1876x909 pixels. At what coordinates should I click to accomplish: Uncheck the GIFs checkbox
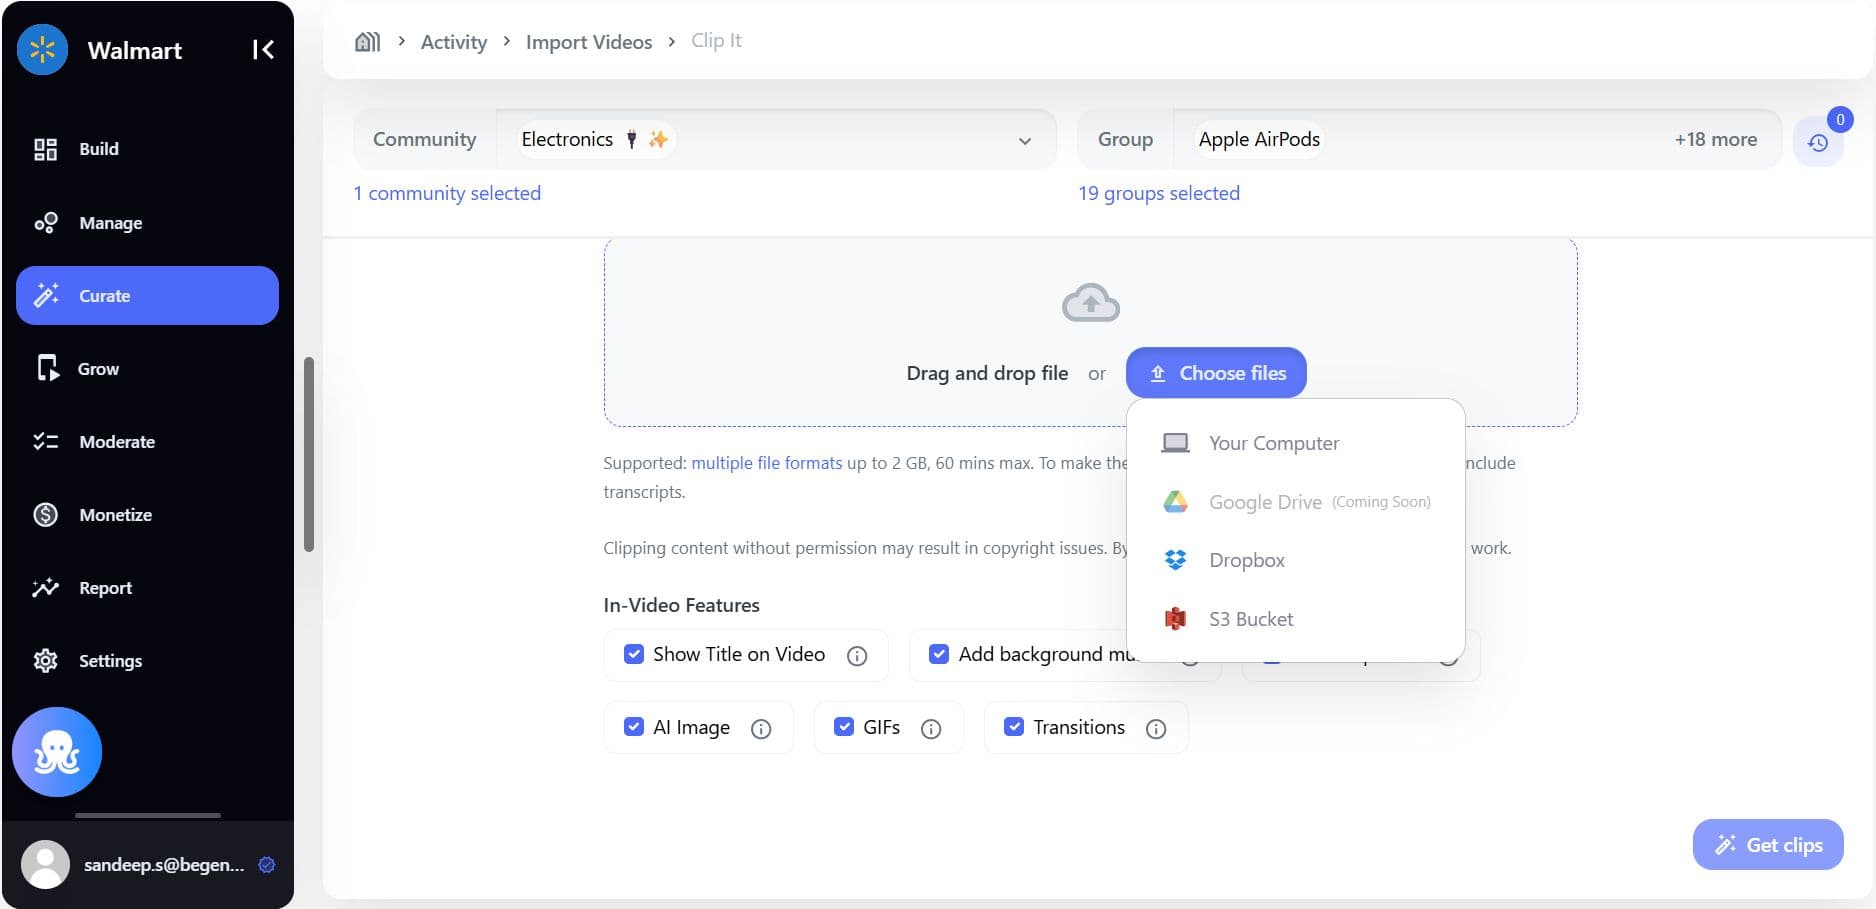(x=844, y=727)
